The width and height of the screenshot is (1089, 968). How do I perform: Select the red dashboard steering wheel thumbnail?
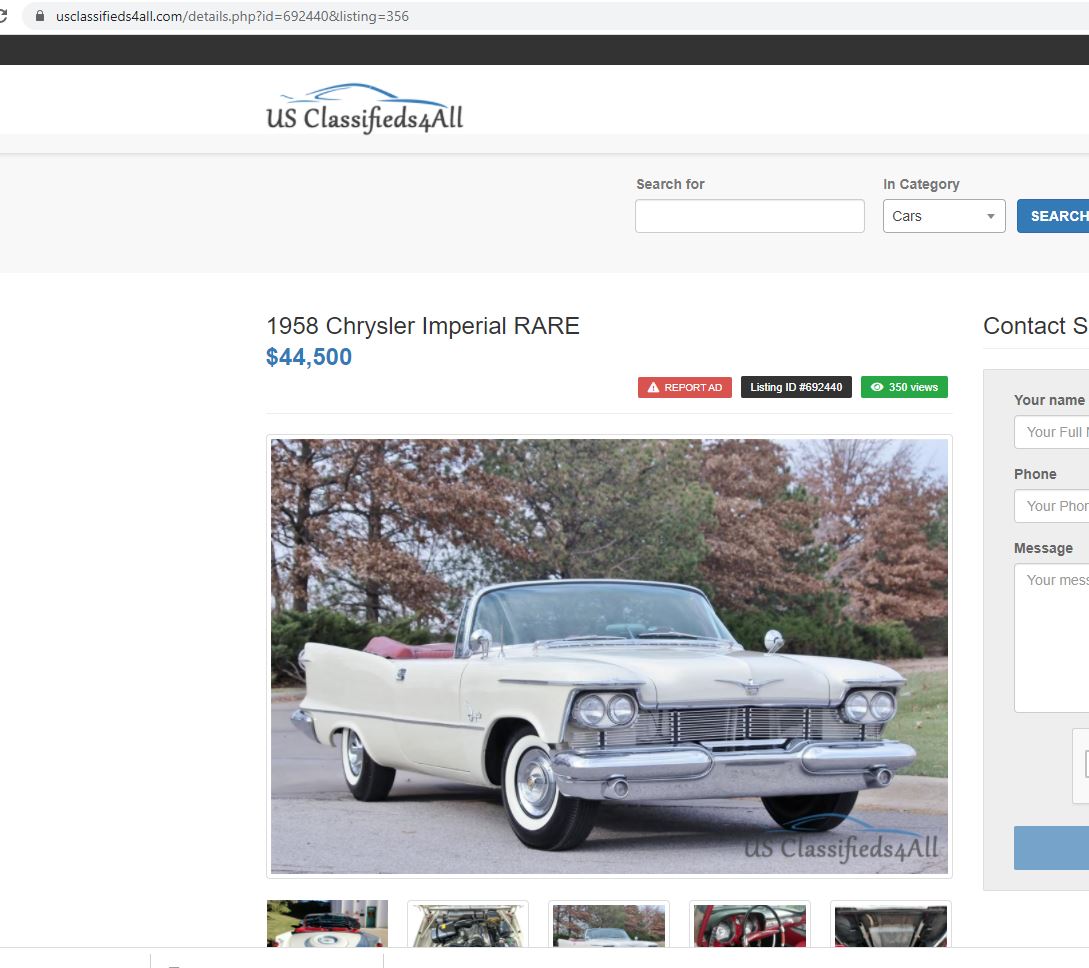(749, 925)
